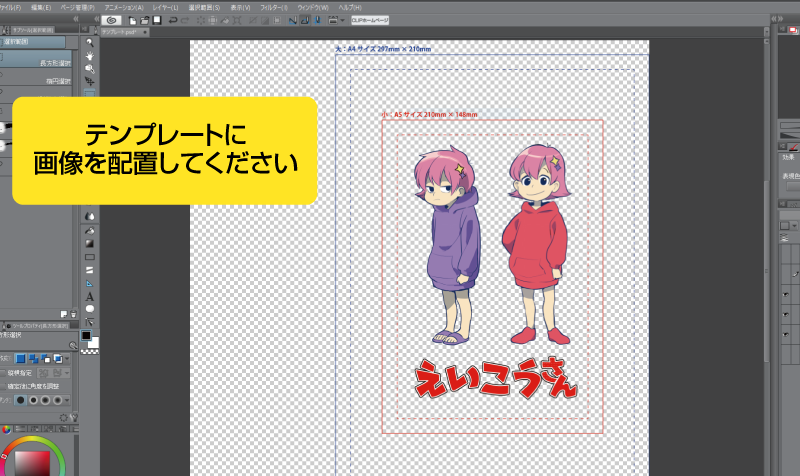Redo the action with the redo arrow
This screenshot has width=800, height=476.
click(x=185, y=20)
